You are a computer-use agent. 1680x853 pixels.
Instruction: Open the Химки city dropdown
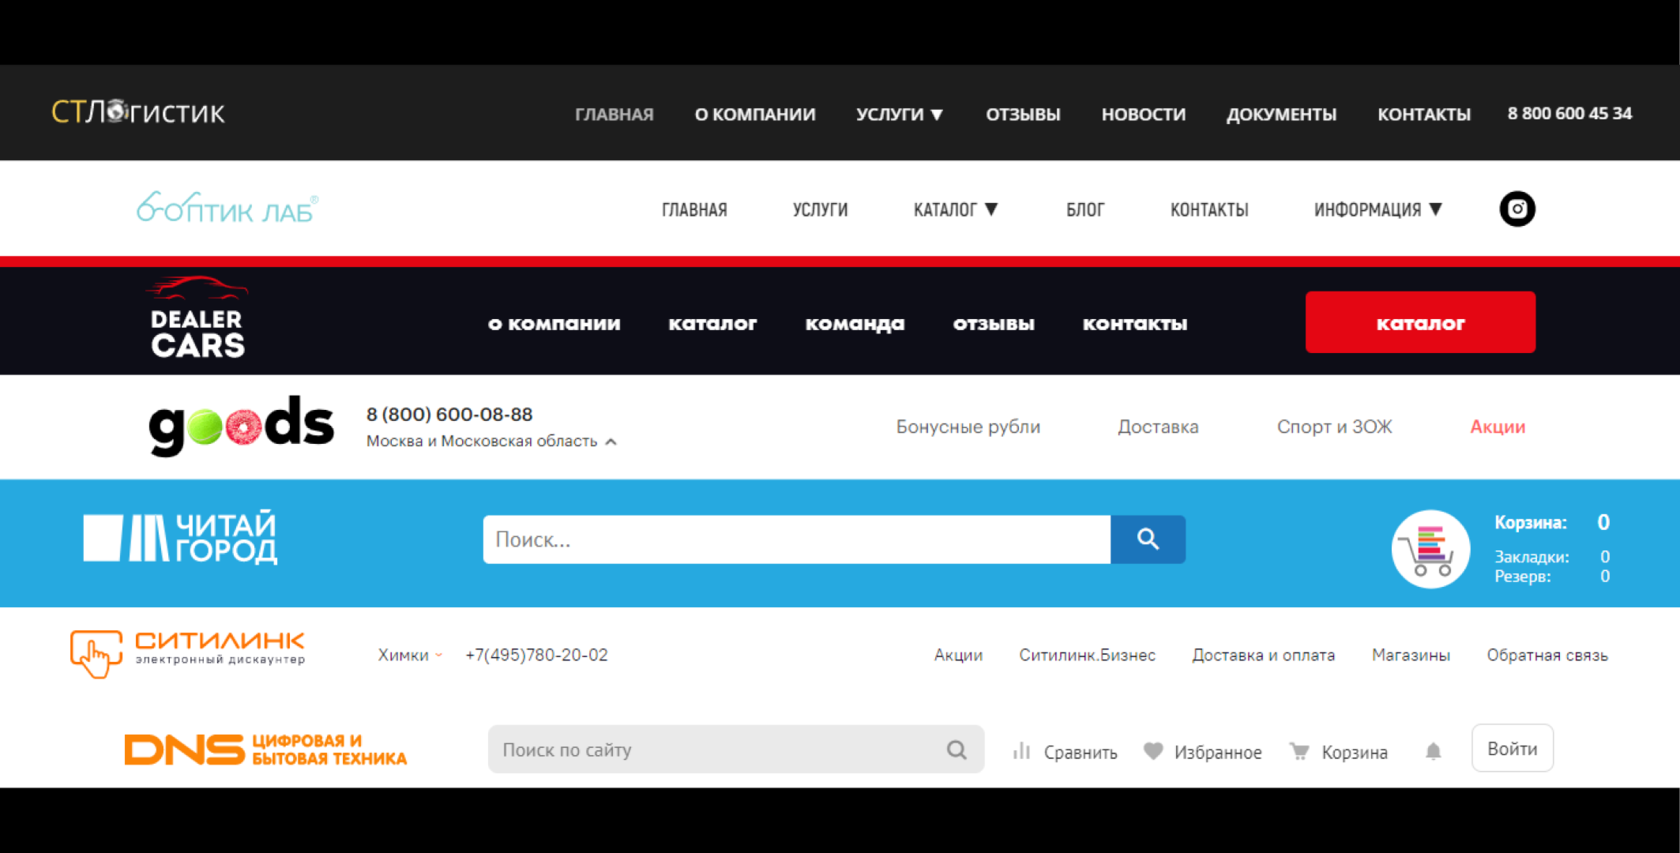[x=410, y=655]
